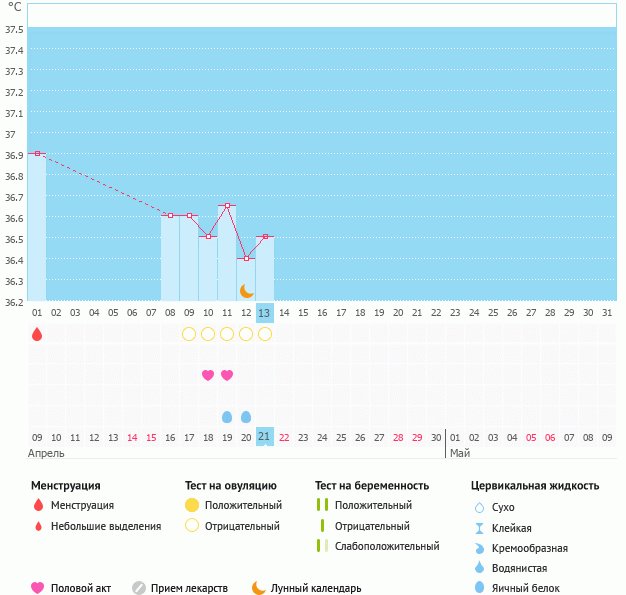Click negative ovulation test circle on day 13

click(265, 334)
